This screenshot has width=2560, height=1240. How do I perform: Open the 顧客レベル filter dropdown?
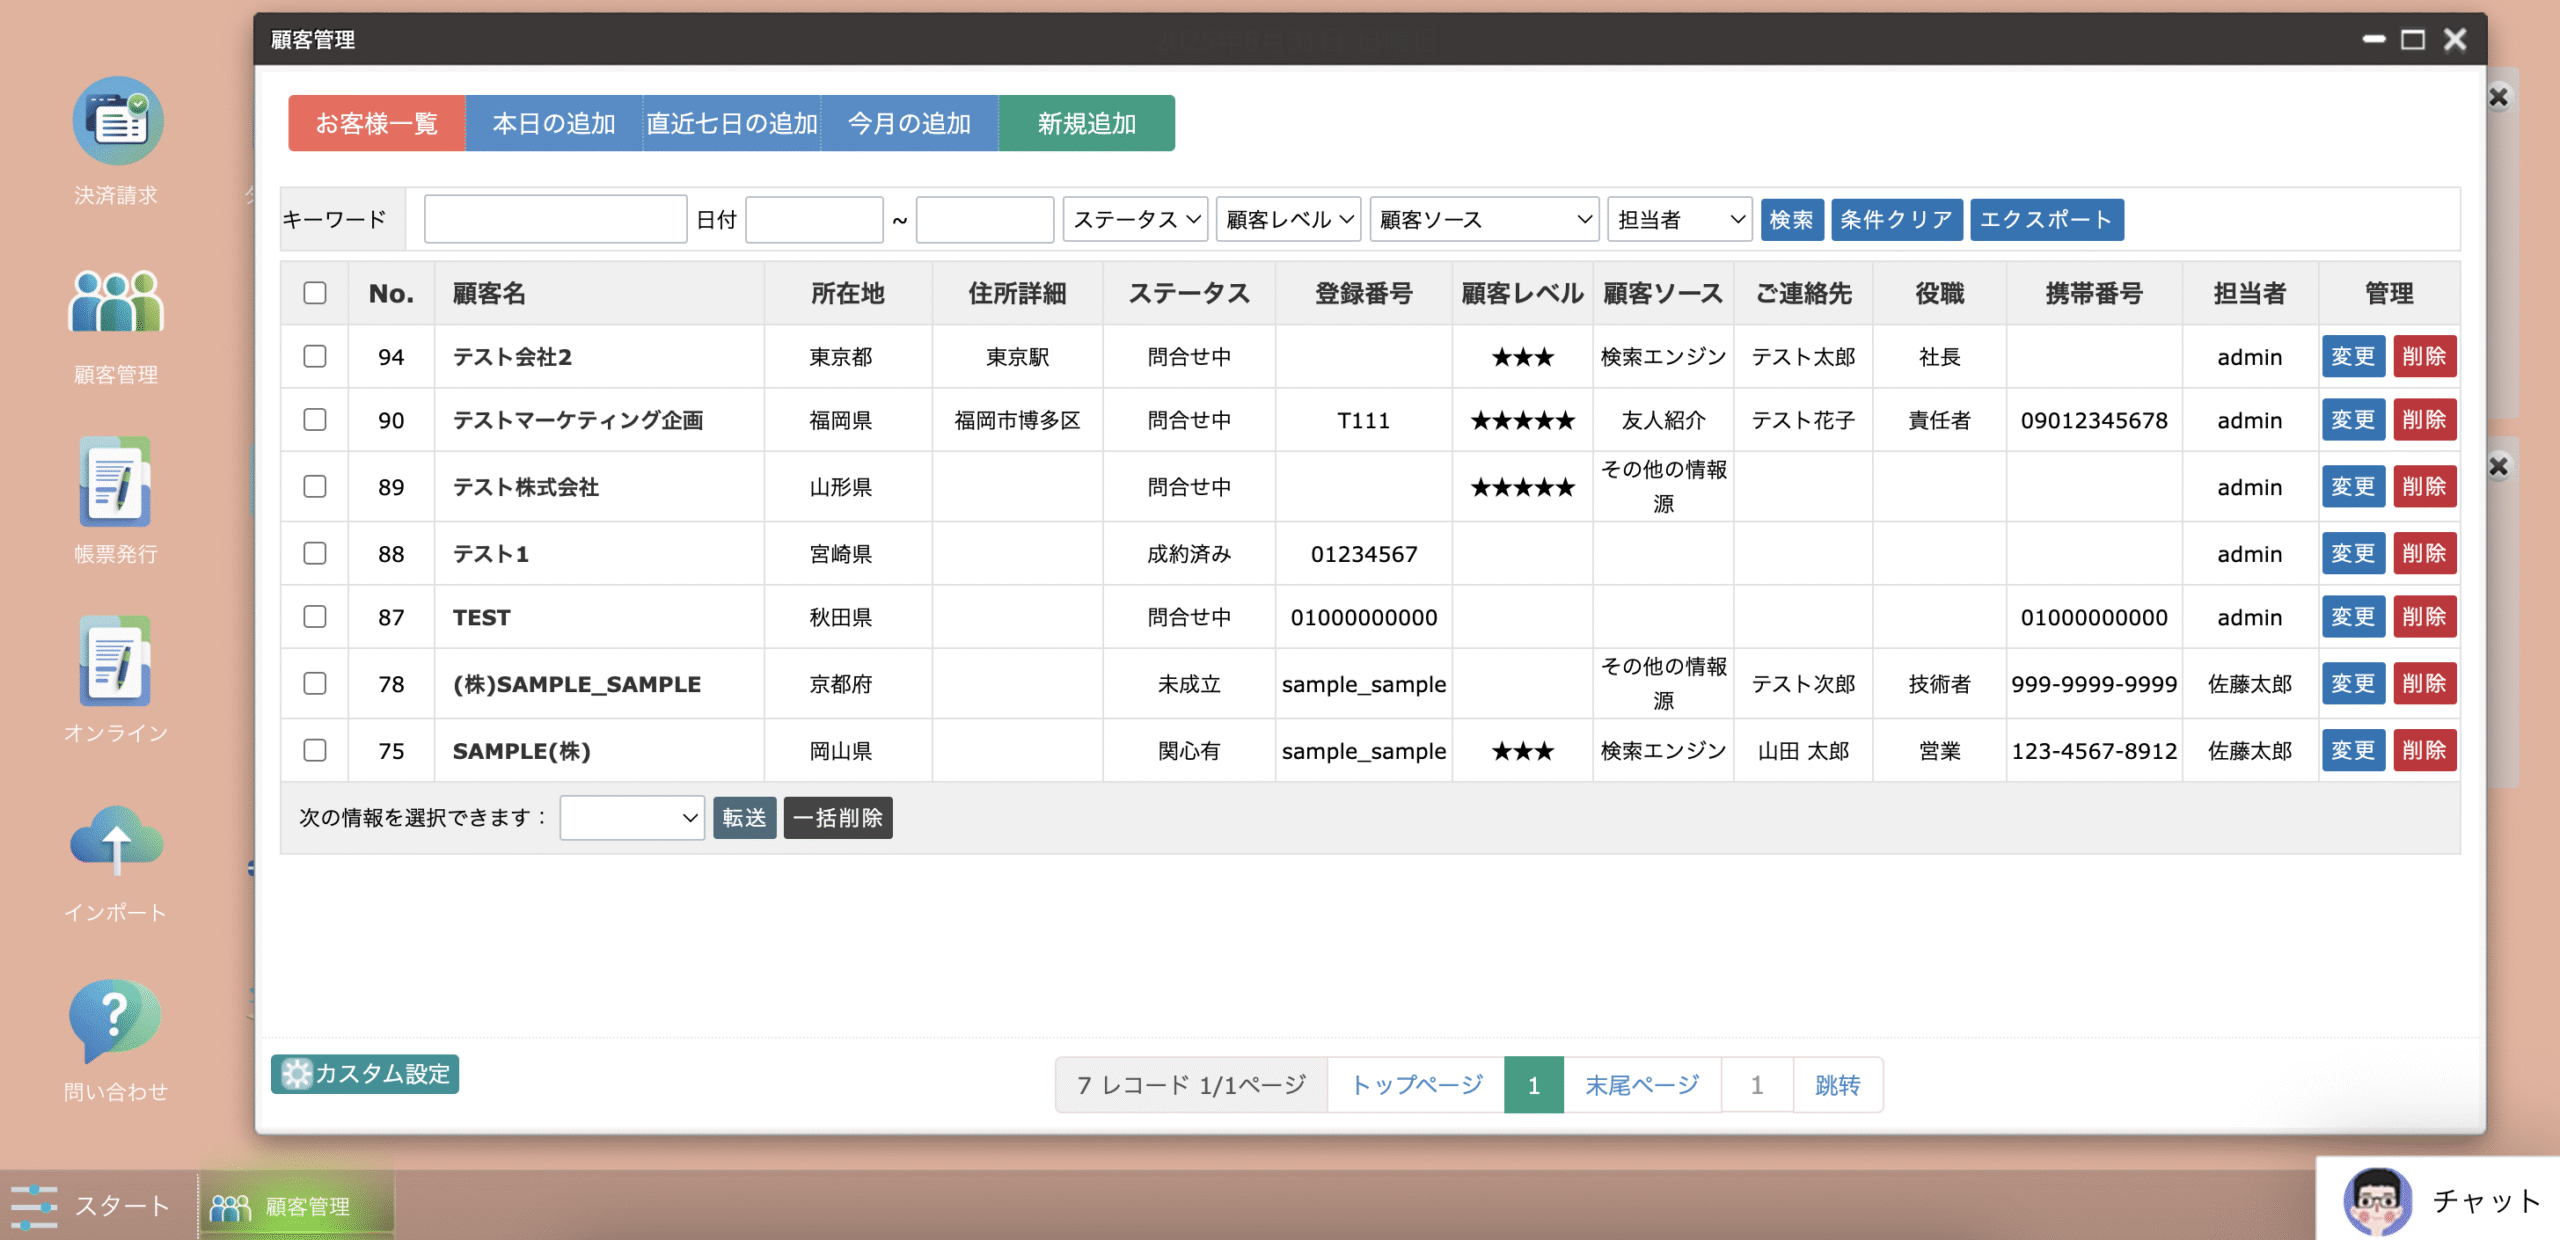click(1288, 219)
